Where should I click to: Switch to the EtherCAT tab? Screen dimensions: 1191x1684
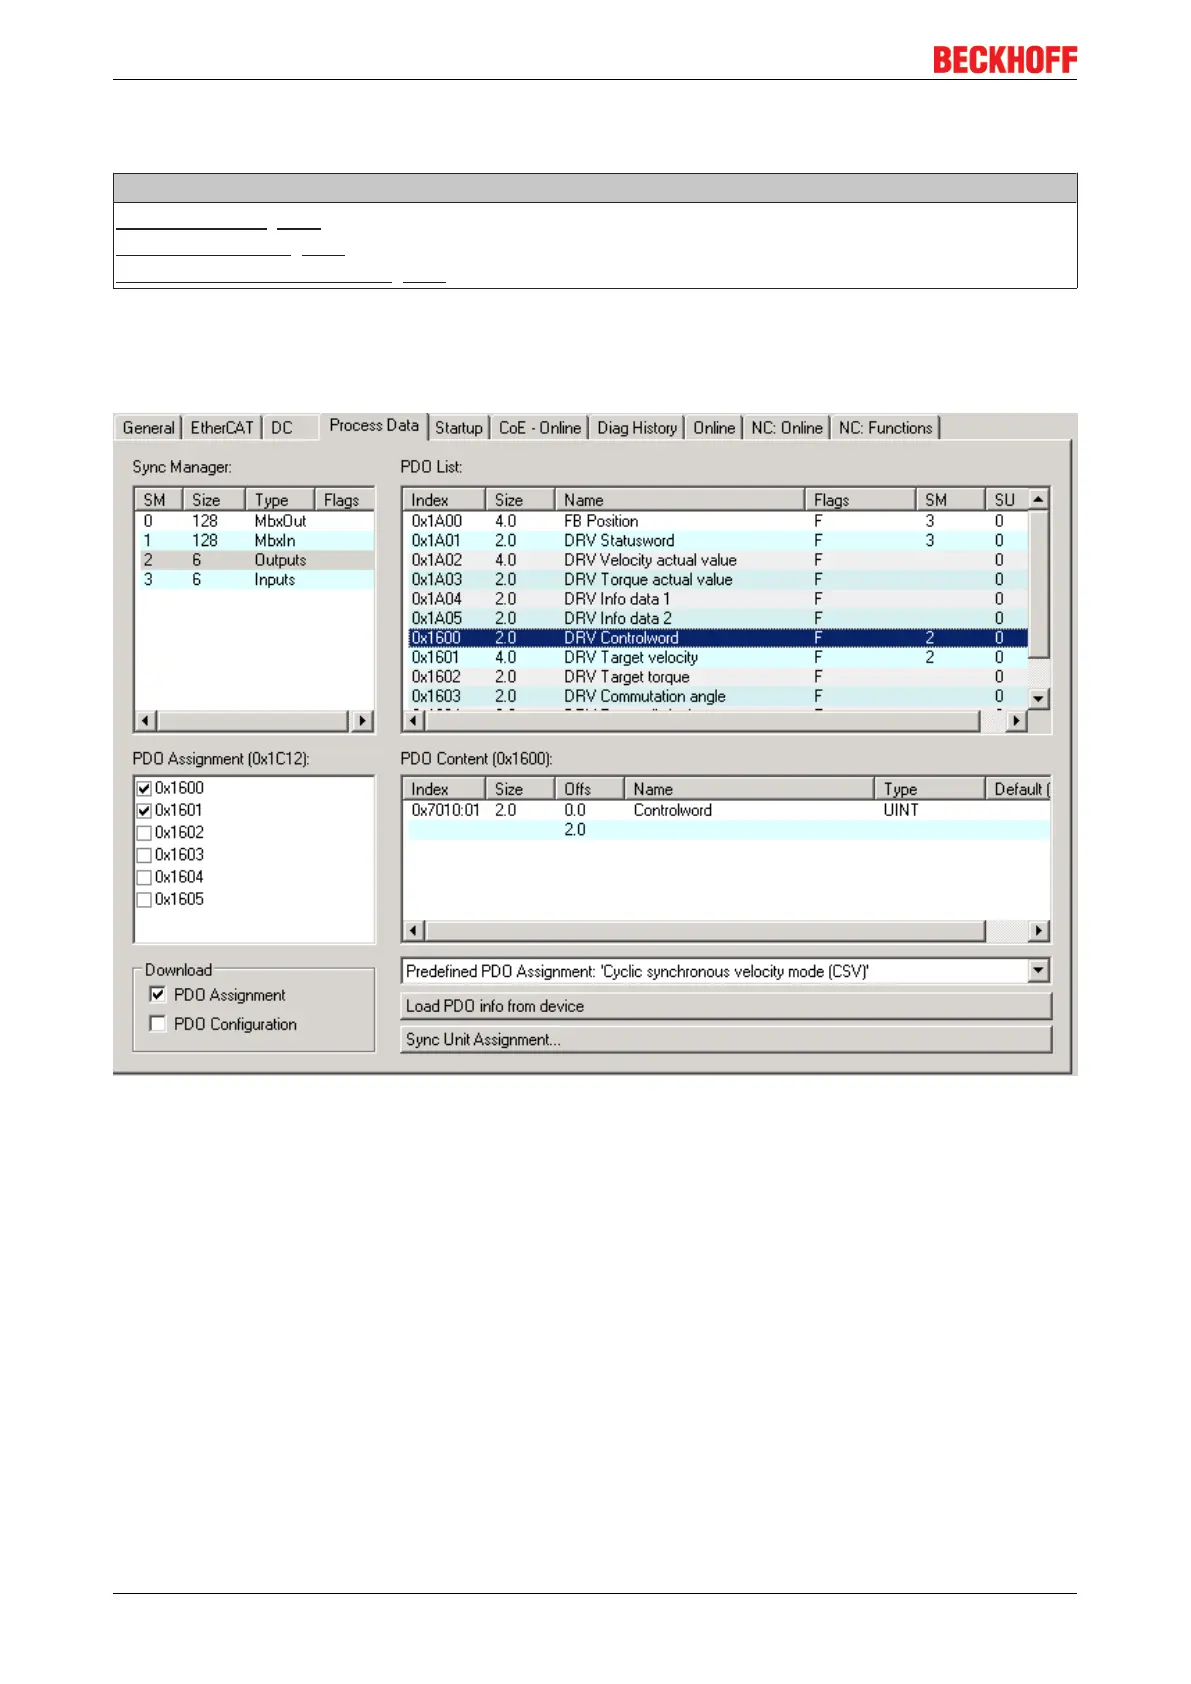pos(222,428)
